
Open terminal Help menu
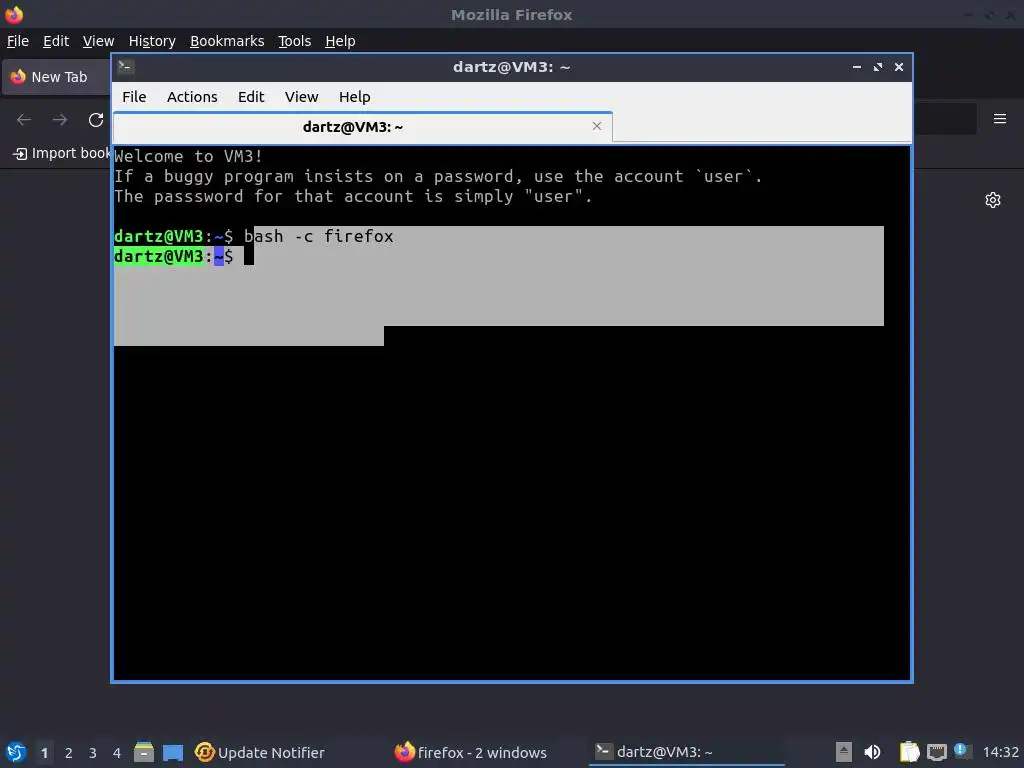coord(354,97)
